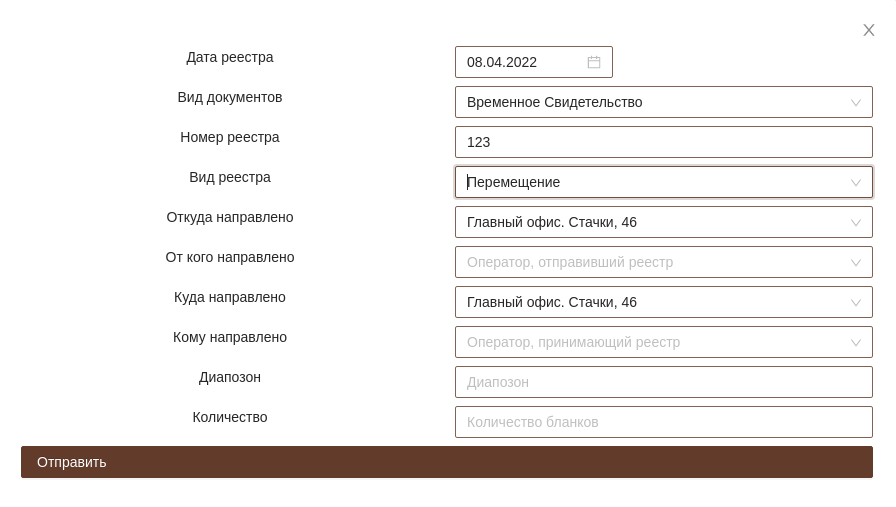Screen dimensions: 896x507
Task: Expand the Вид документов dropdown arrow
Action: click(x=856, y=102)
